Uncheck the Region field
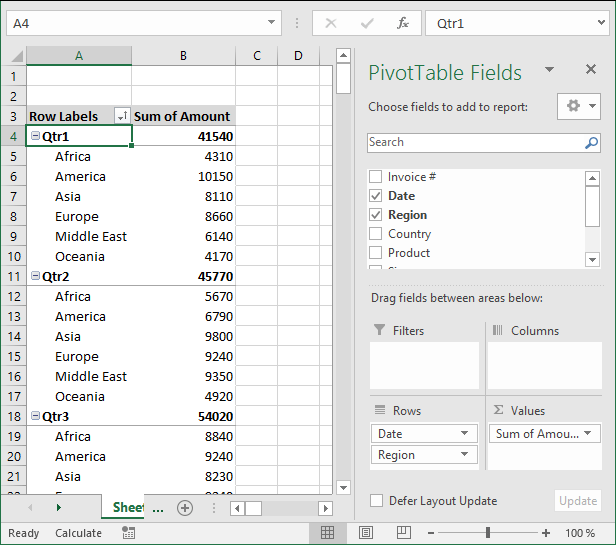Viewport: 616px width, 545px height. click(x=376, y=215)
